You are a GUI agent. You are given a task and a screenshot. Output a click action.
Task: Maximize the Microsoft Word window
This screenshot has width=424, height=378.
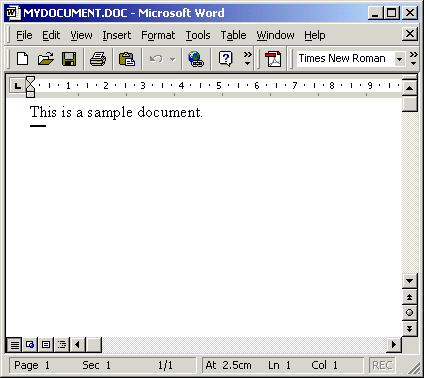click(392, 13)
